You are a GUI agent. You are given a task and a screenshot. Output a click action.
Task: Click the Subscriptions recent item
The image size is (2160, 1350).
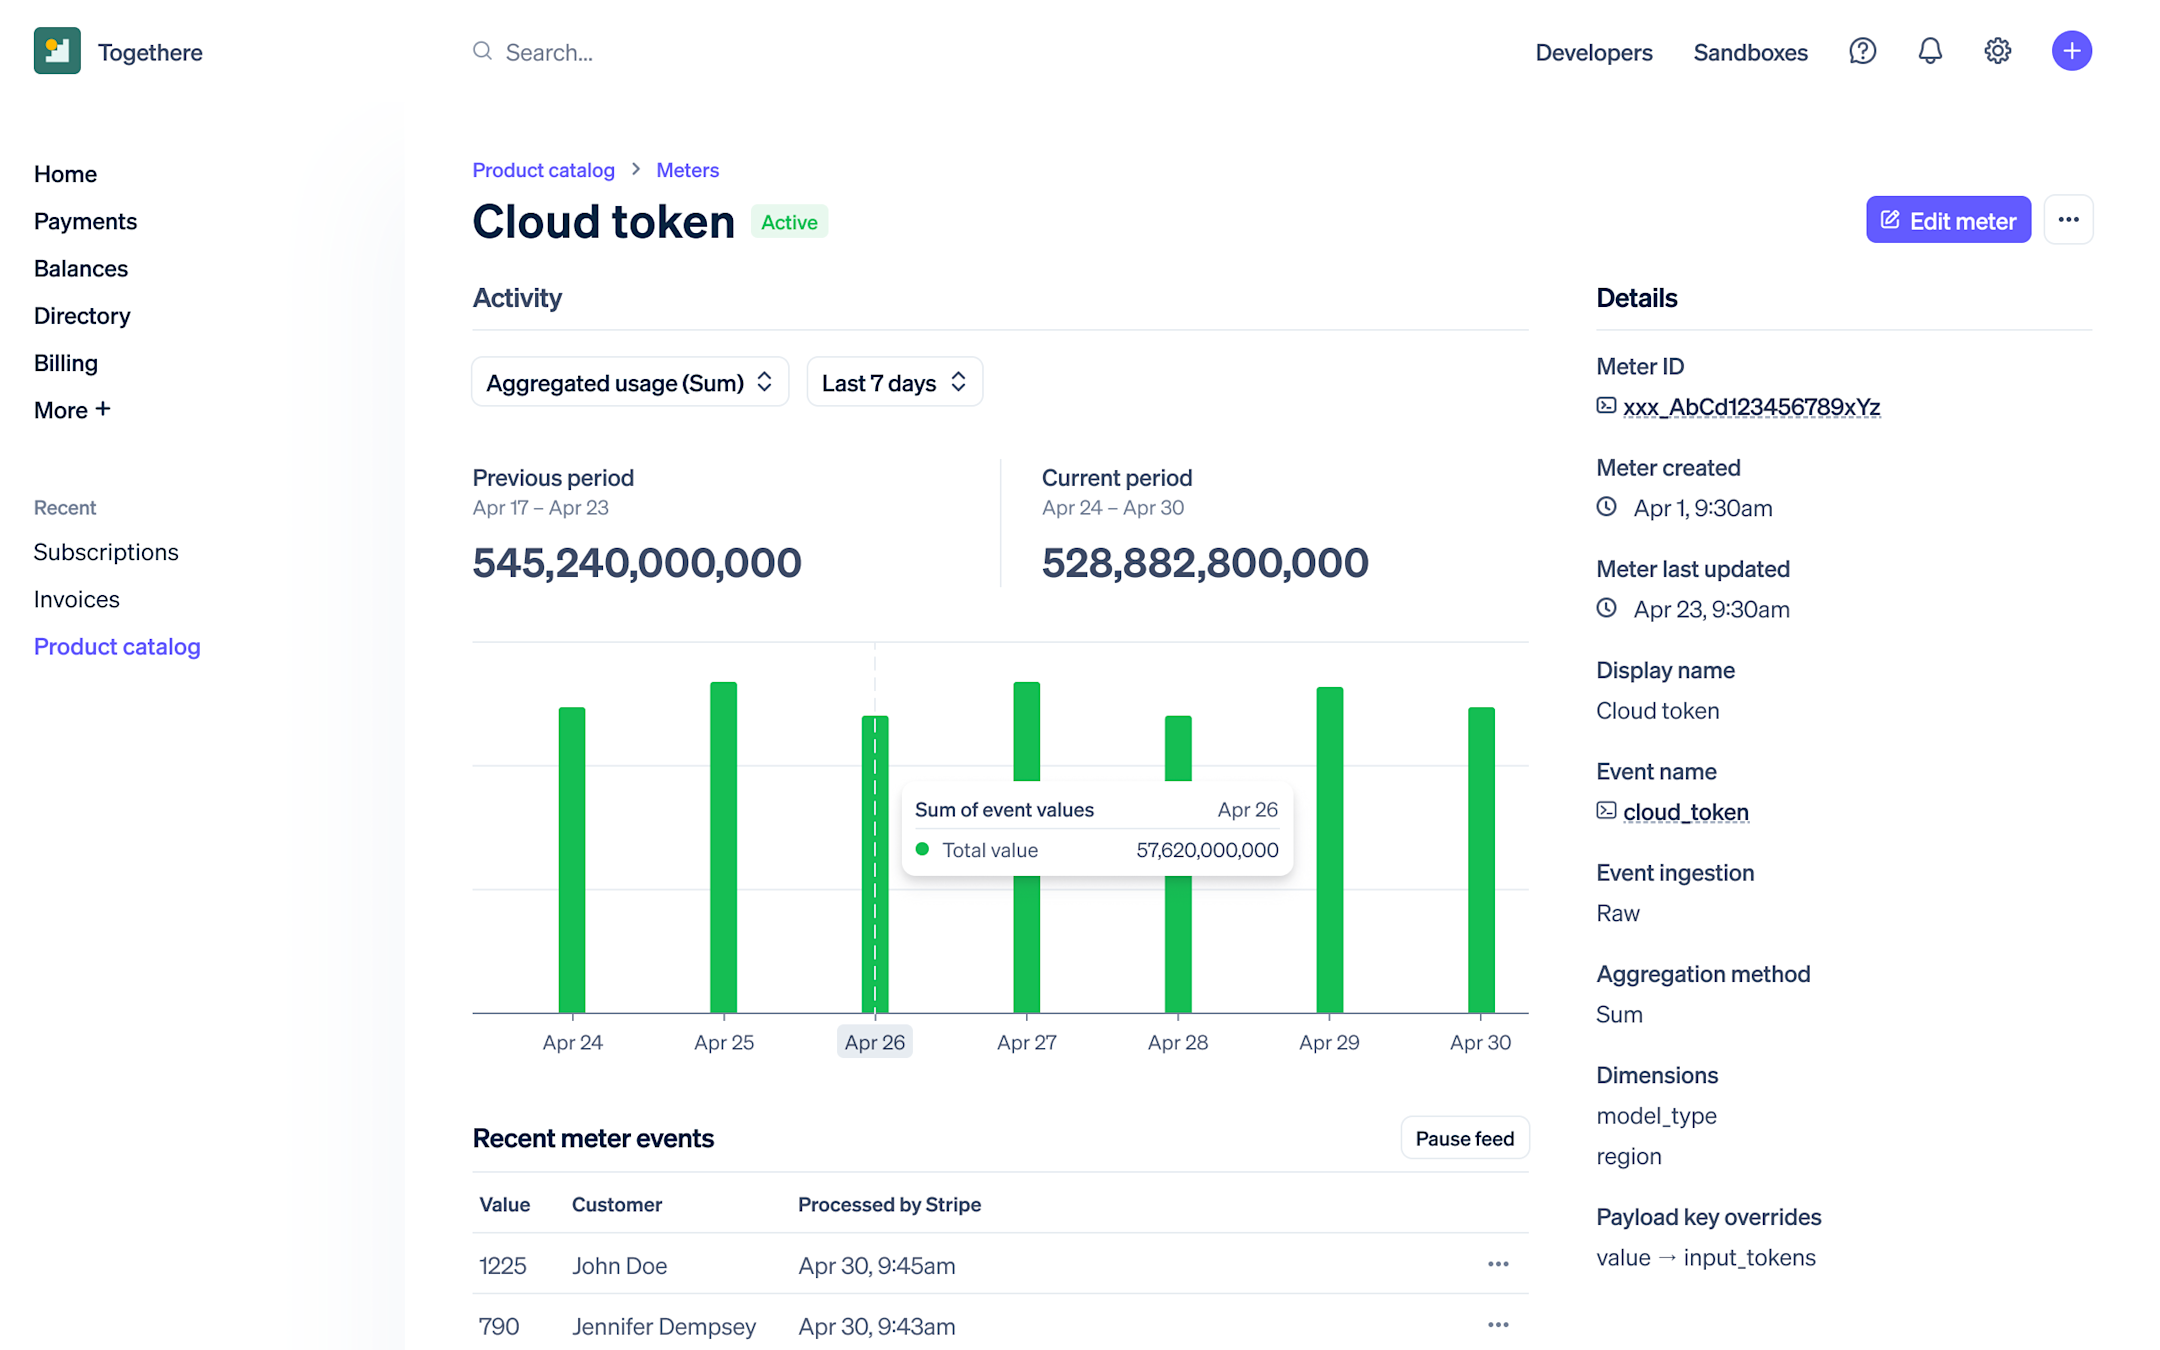coord(106,551)
